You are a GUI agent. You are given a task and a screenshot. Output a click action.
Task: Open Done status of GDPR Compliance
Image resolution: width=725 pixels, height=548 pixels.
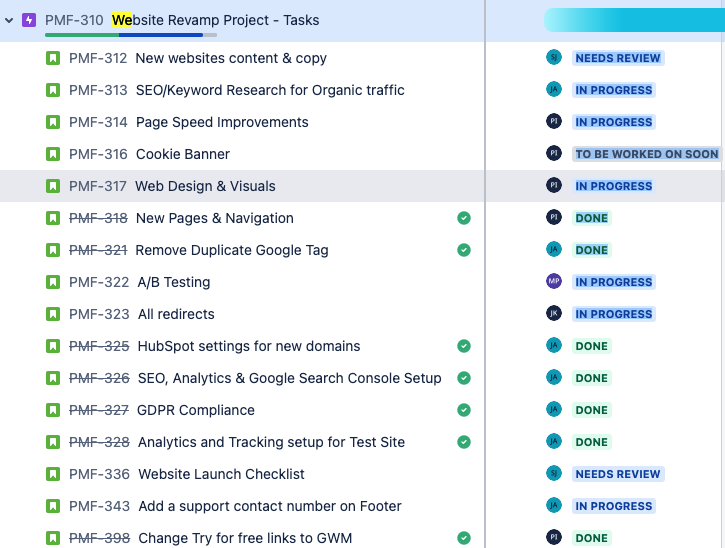pos(592,410)
